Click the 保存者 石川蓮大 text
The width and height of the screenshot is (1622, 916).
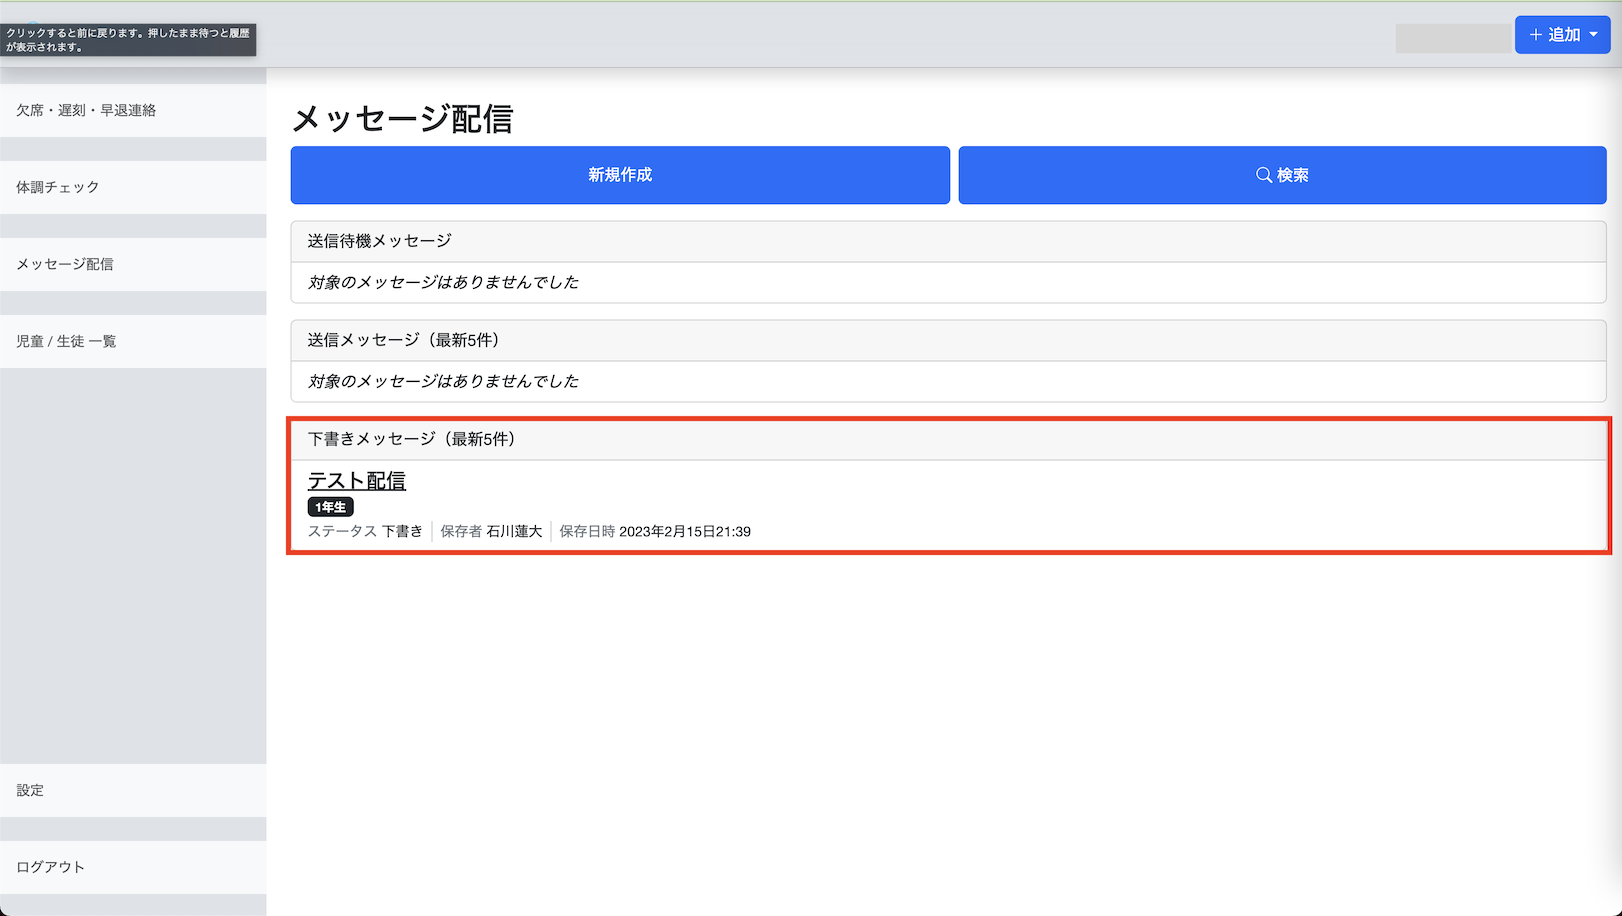point(491,531)
